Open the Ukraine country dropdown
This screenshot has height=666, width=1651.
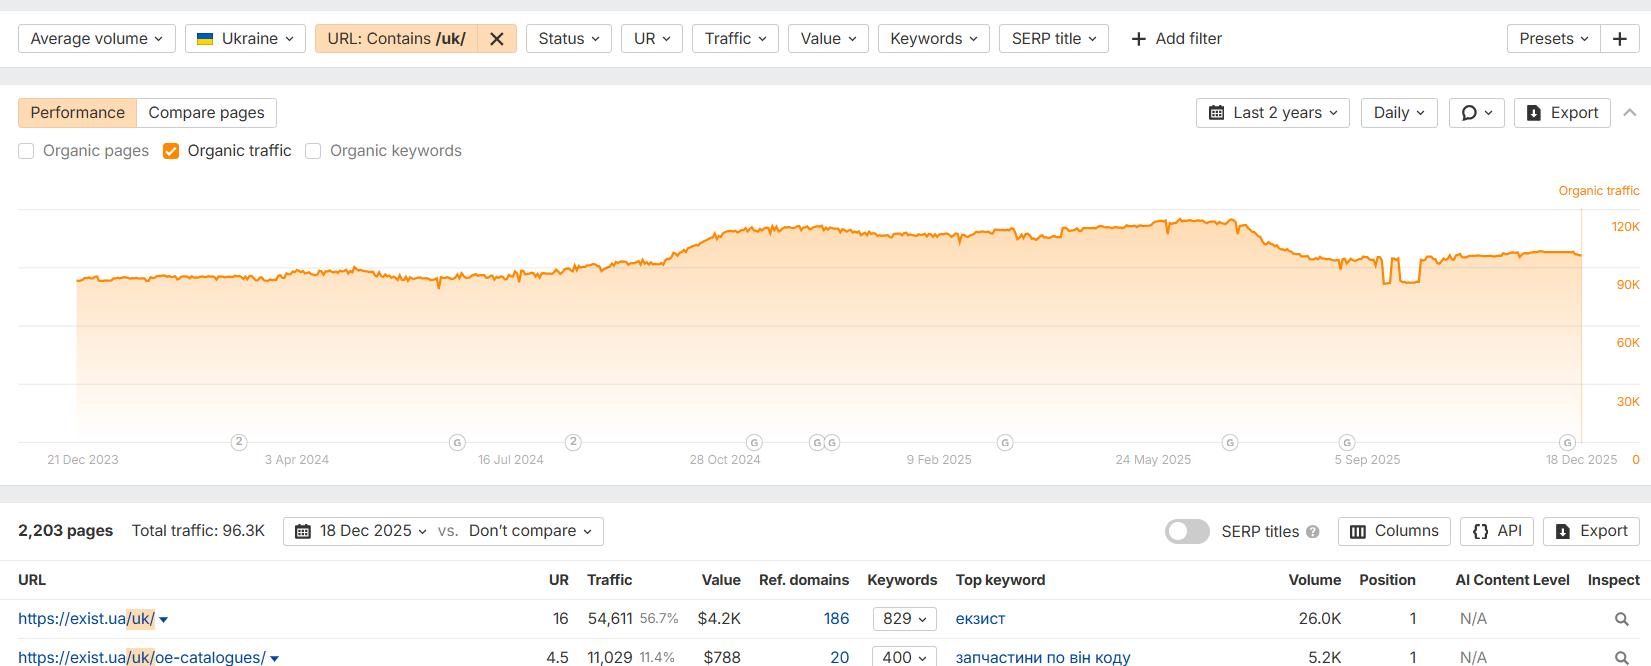[x=245, y=39]
